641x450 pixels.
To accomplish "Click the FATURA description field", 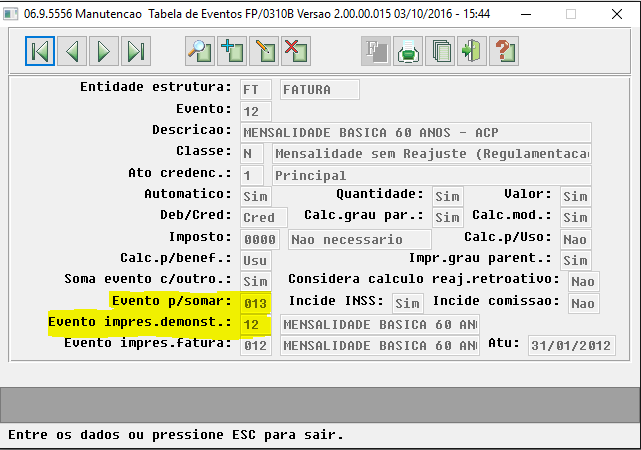I will click(x=320, y=90).
